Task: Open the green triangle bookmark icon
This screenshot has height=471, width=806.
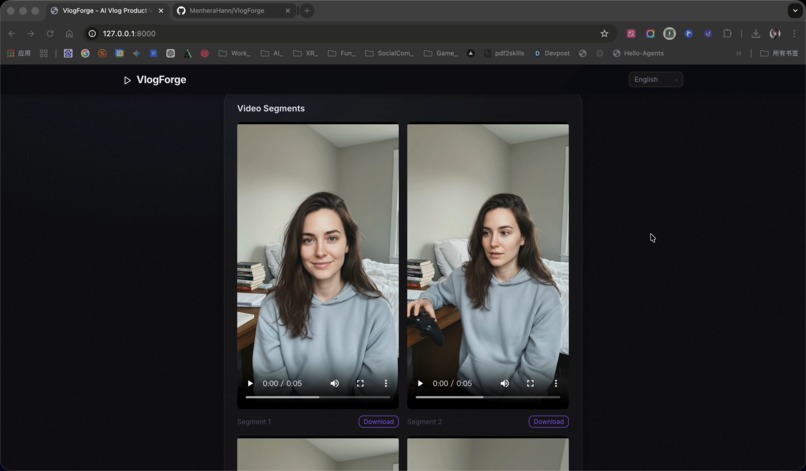Action: (x=188, y=53)
